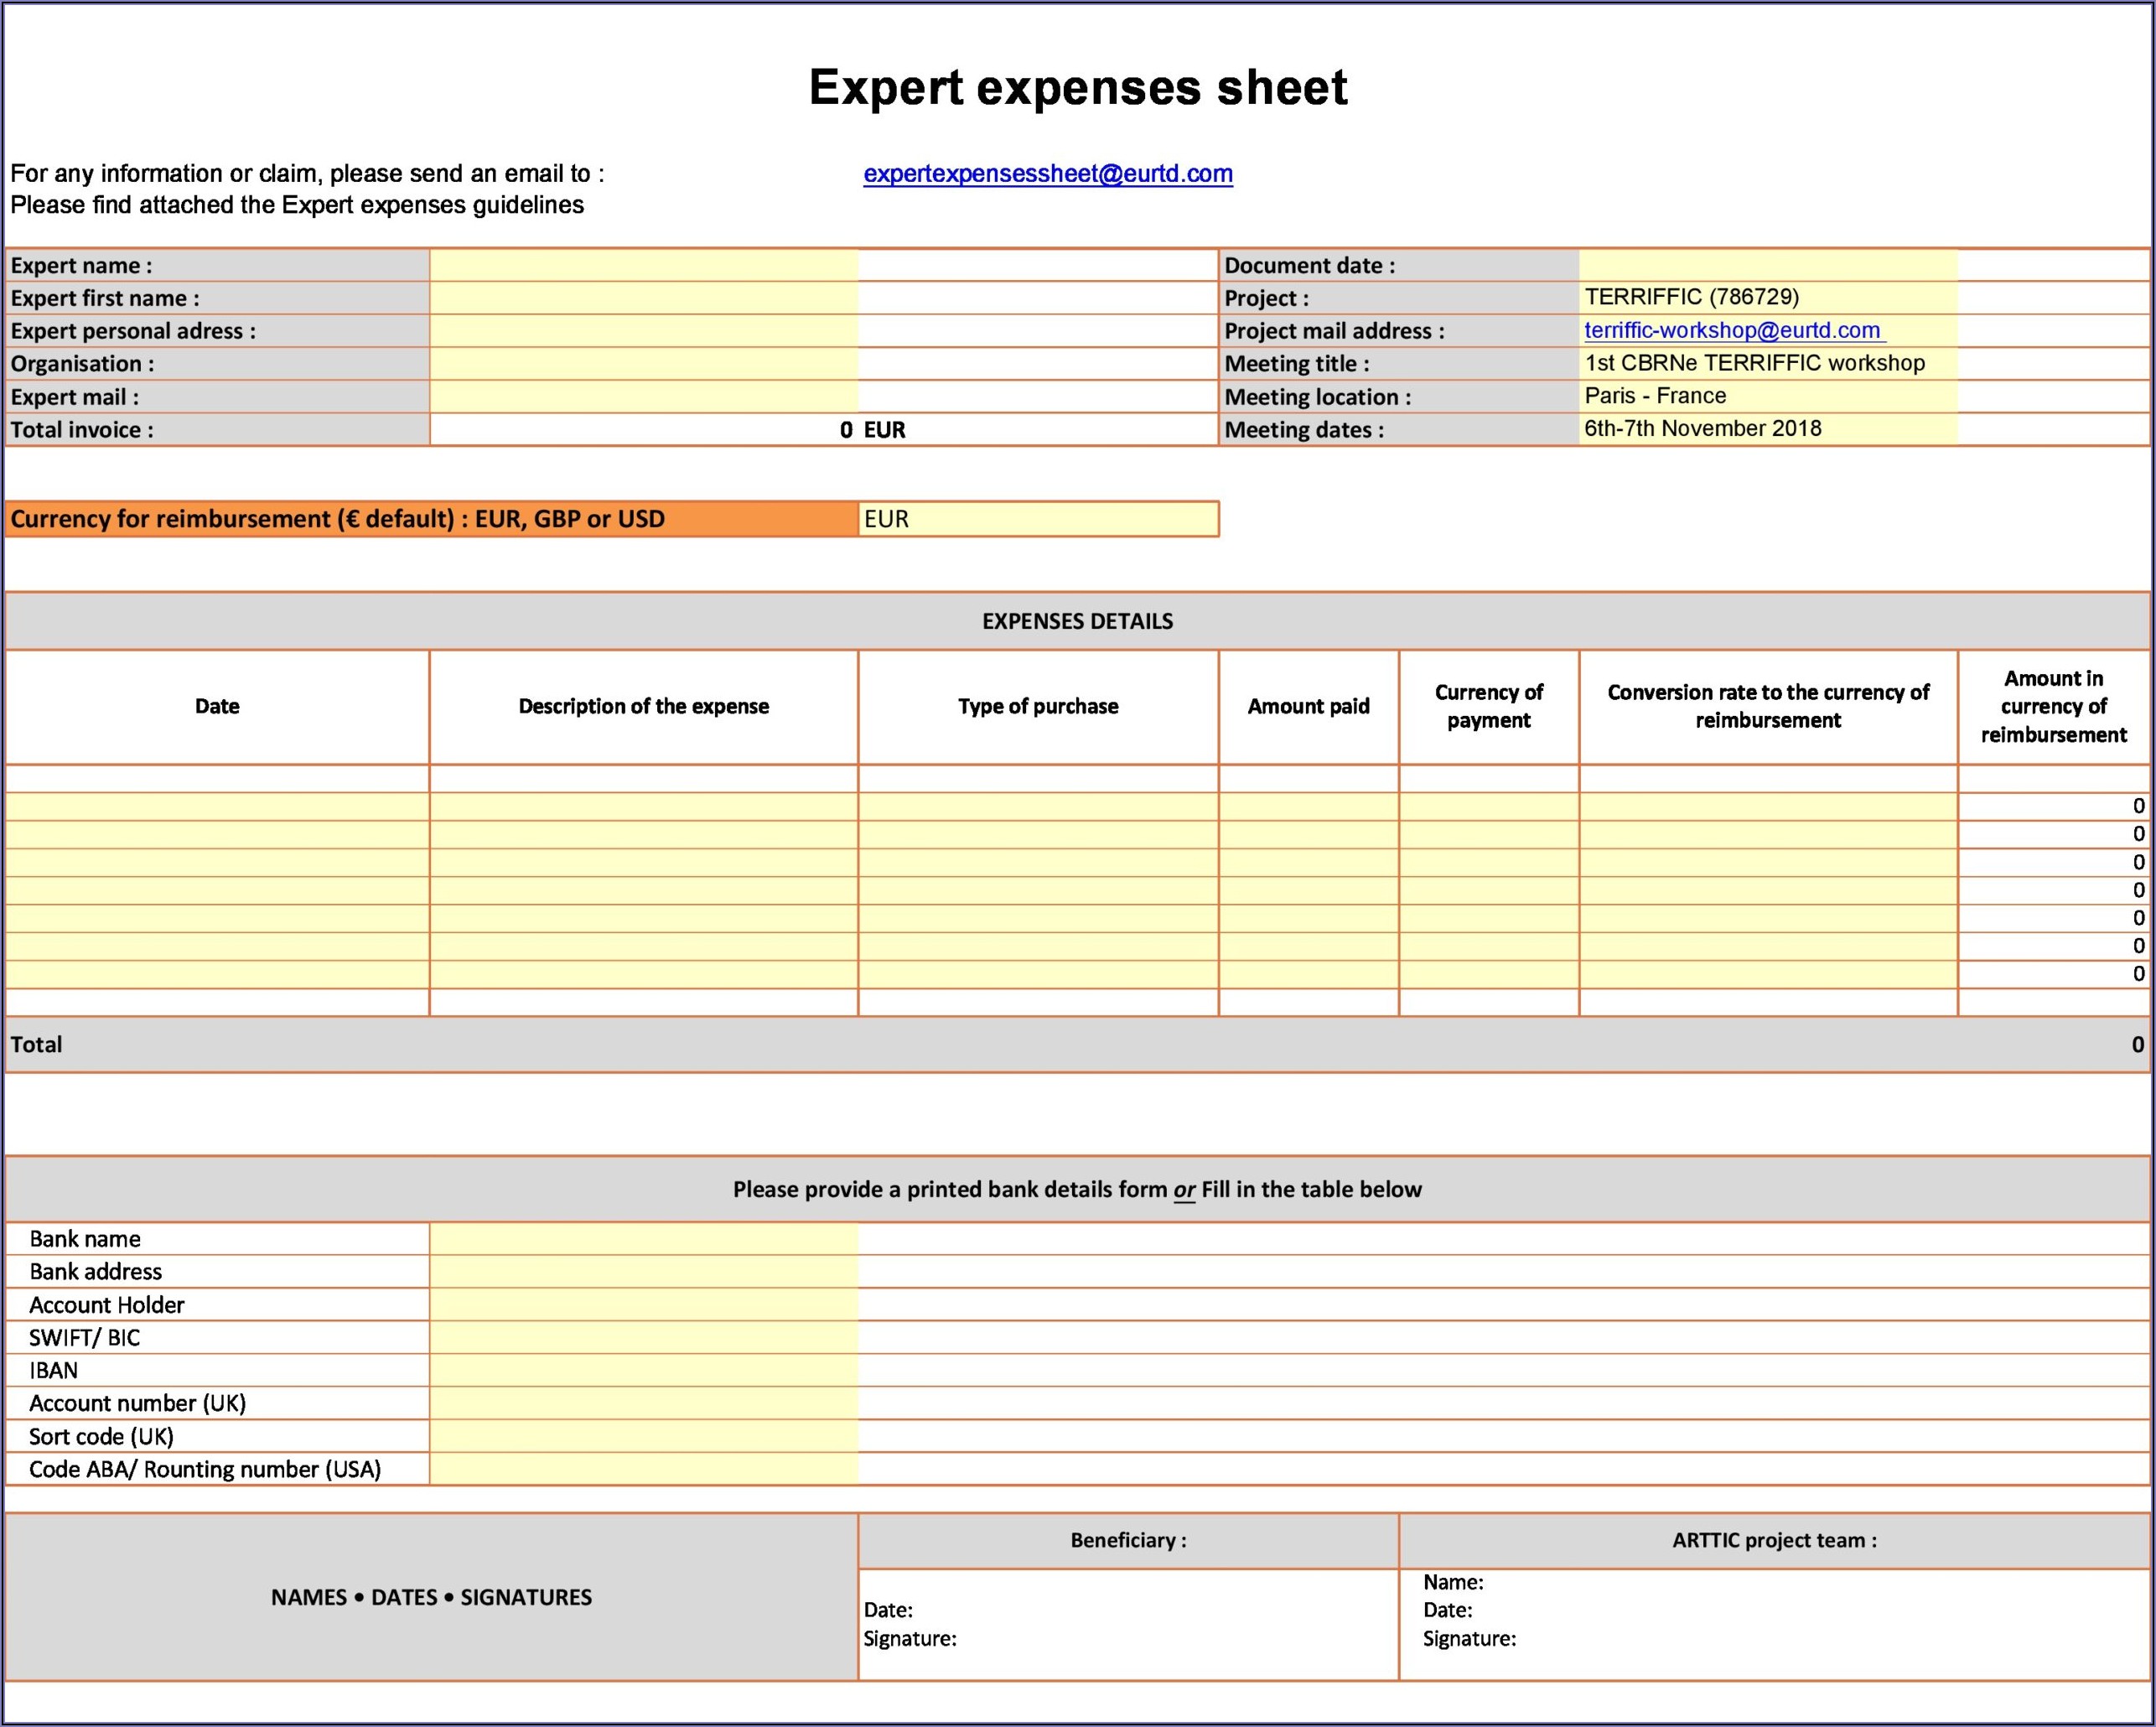
Task: Select the Bank address input field
Action: tap(643, 1272)
